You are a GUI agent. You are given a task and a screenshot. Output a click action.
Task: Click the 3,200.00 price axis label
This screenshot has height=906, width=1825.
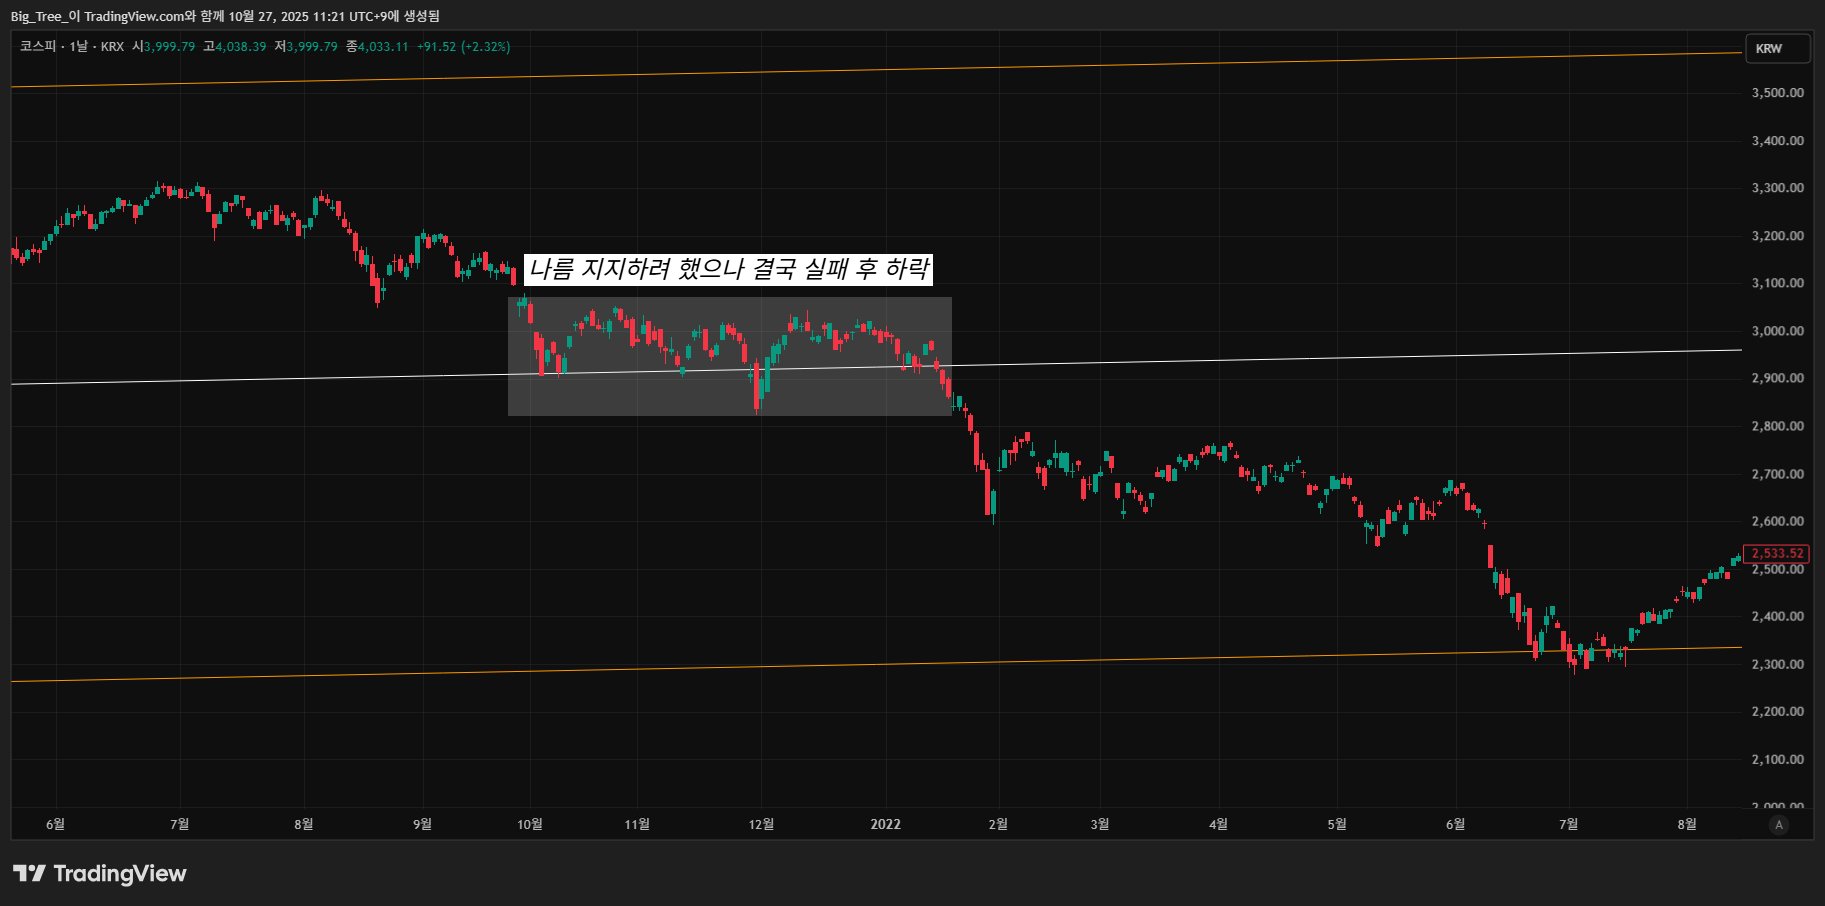(x=1778, y=236)
